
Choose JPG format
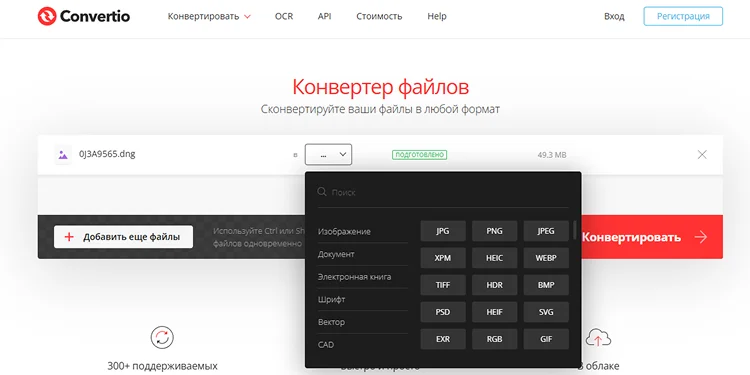click(443, 231)
